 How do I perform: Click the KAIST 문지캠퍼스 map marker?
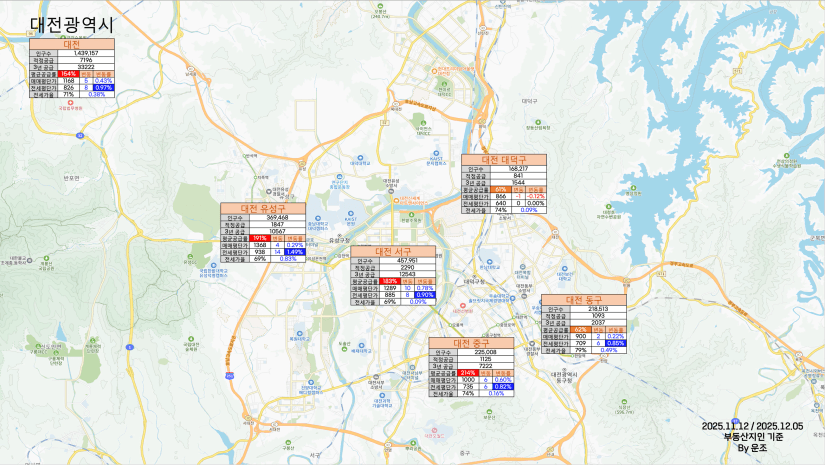click(x=436, y=153)
